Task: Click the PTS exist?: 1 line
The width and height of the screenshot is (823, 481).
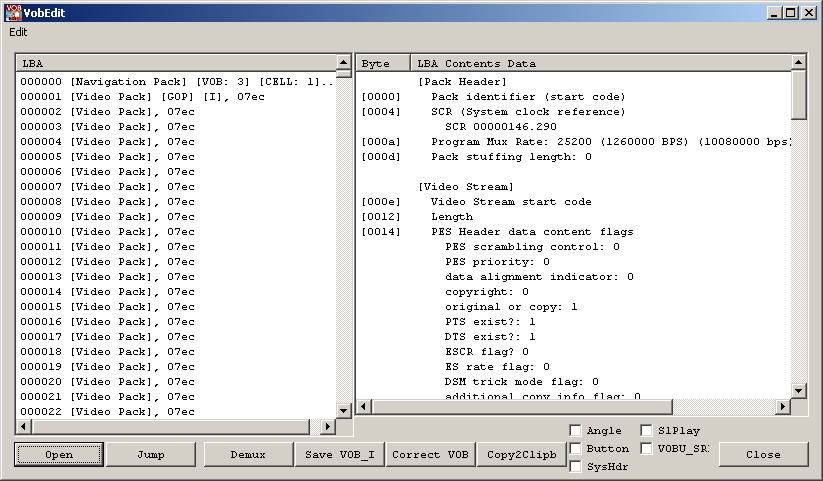Action: (x=490, y=321)
